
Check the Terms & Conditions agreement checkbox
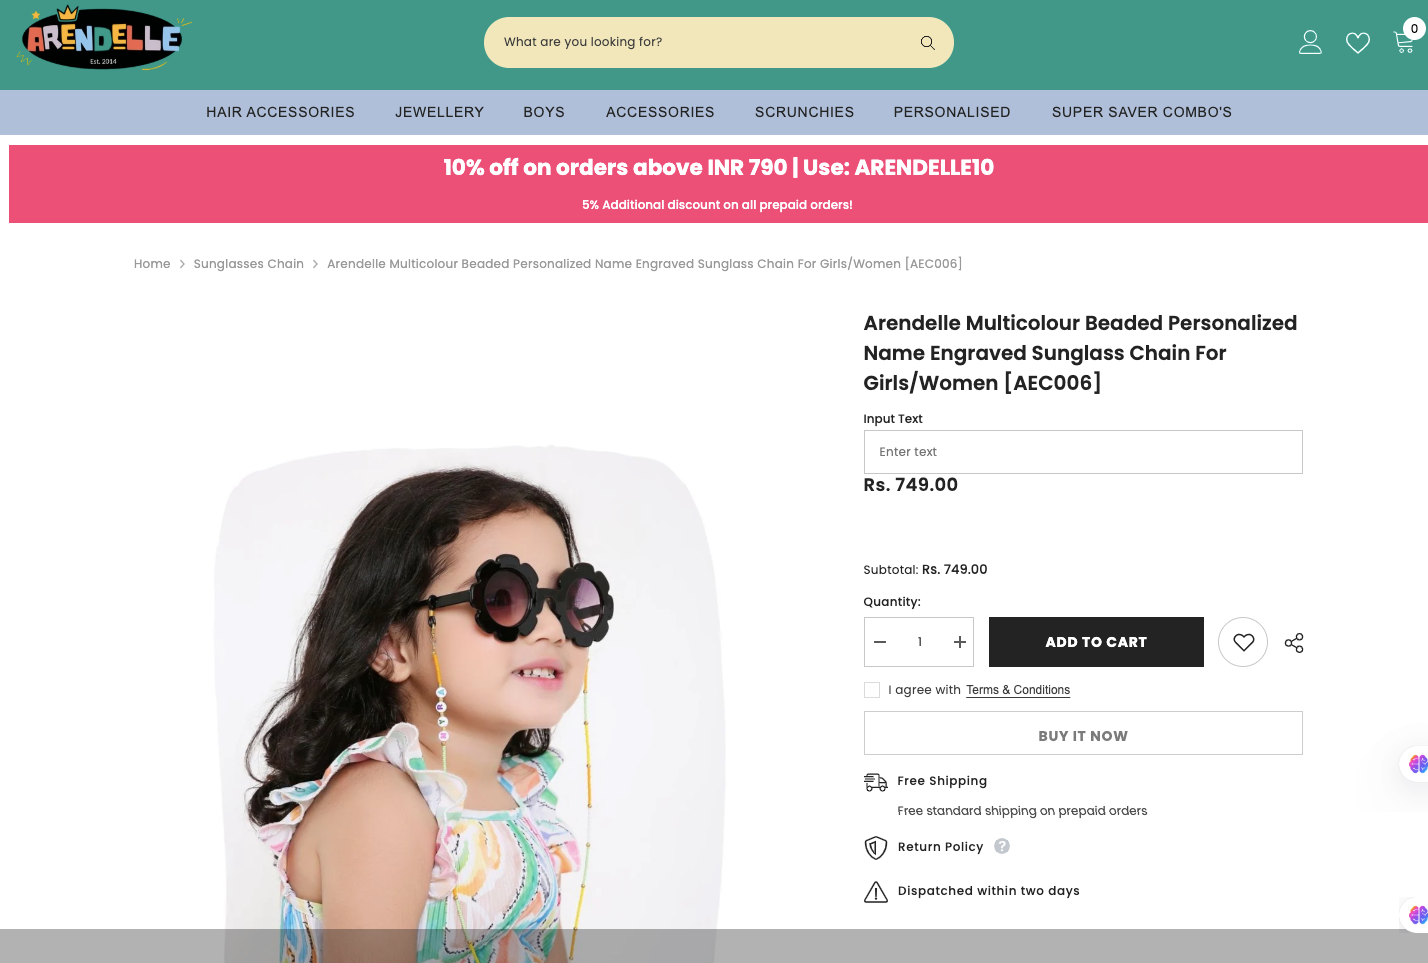click(872, 690)
